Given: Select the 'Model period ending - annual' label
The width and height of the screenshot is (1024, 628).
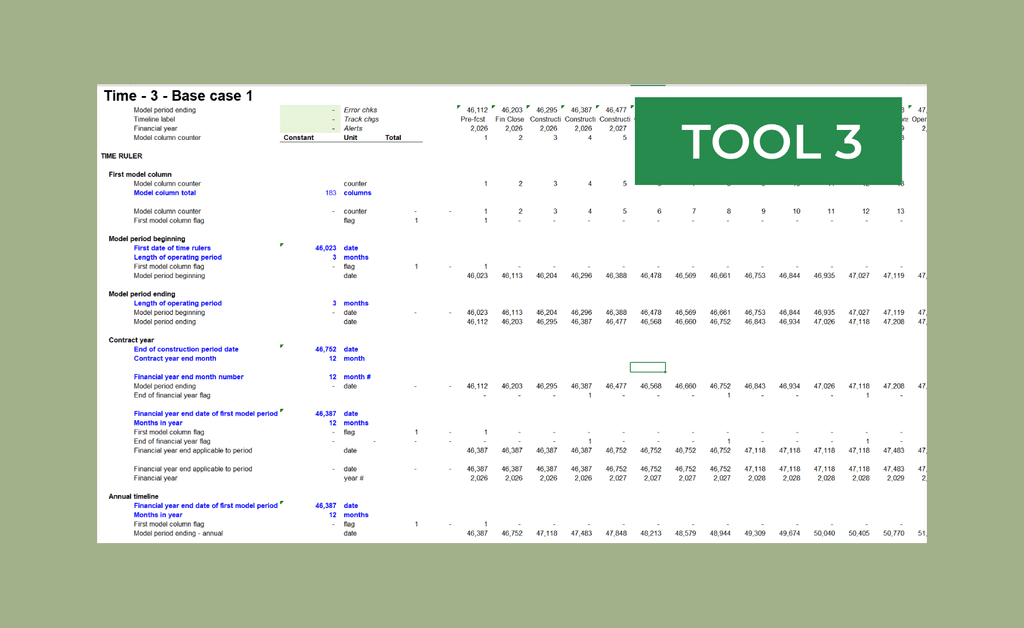Looking at the screenshot, I should [x=178, y=533].
